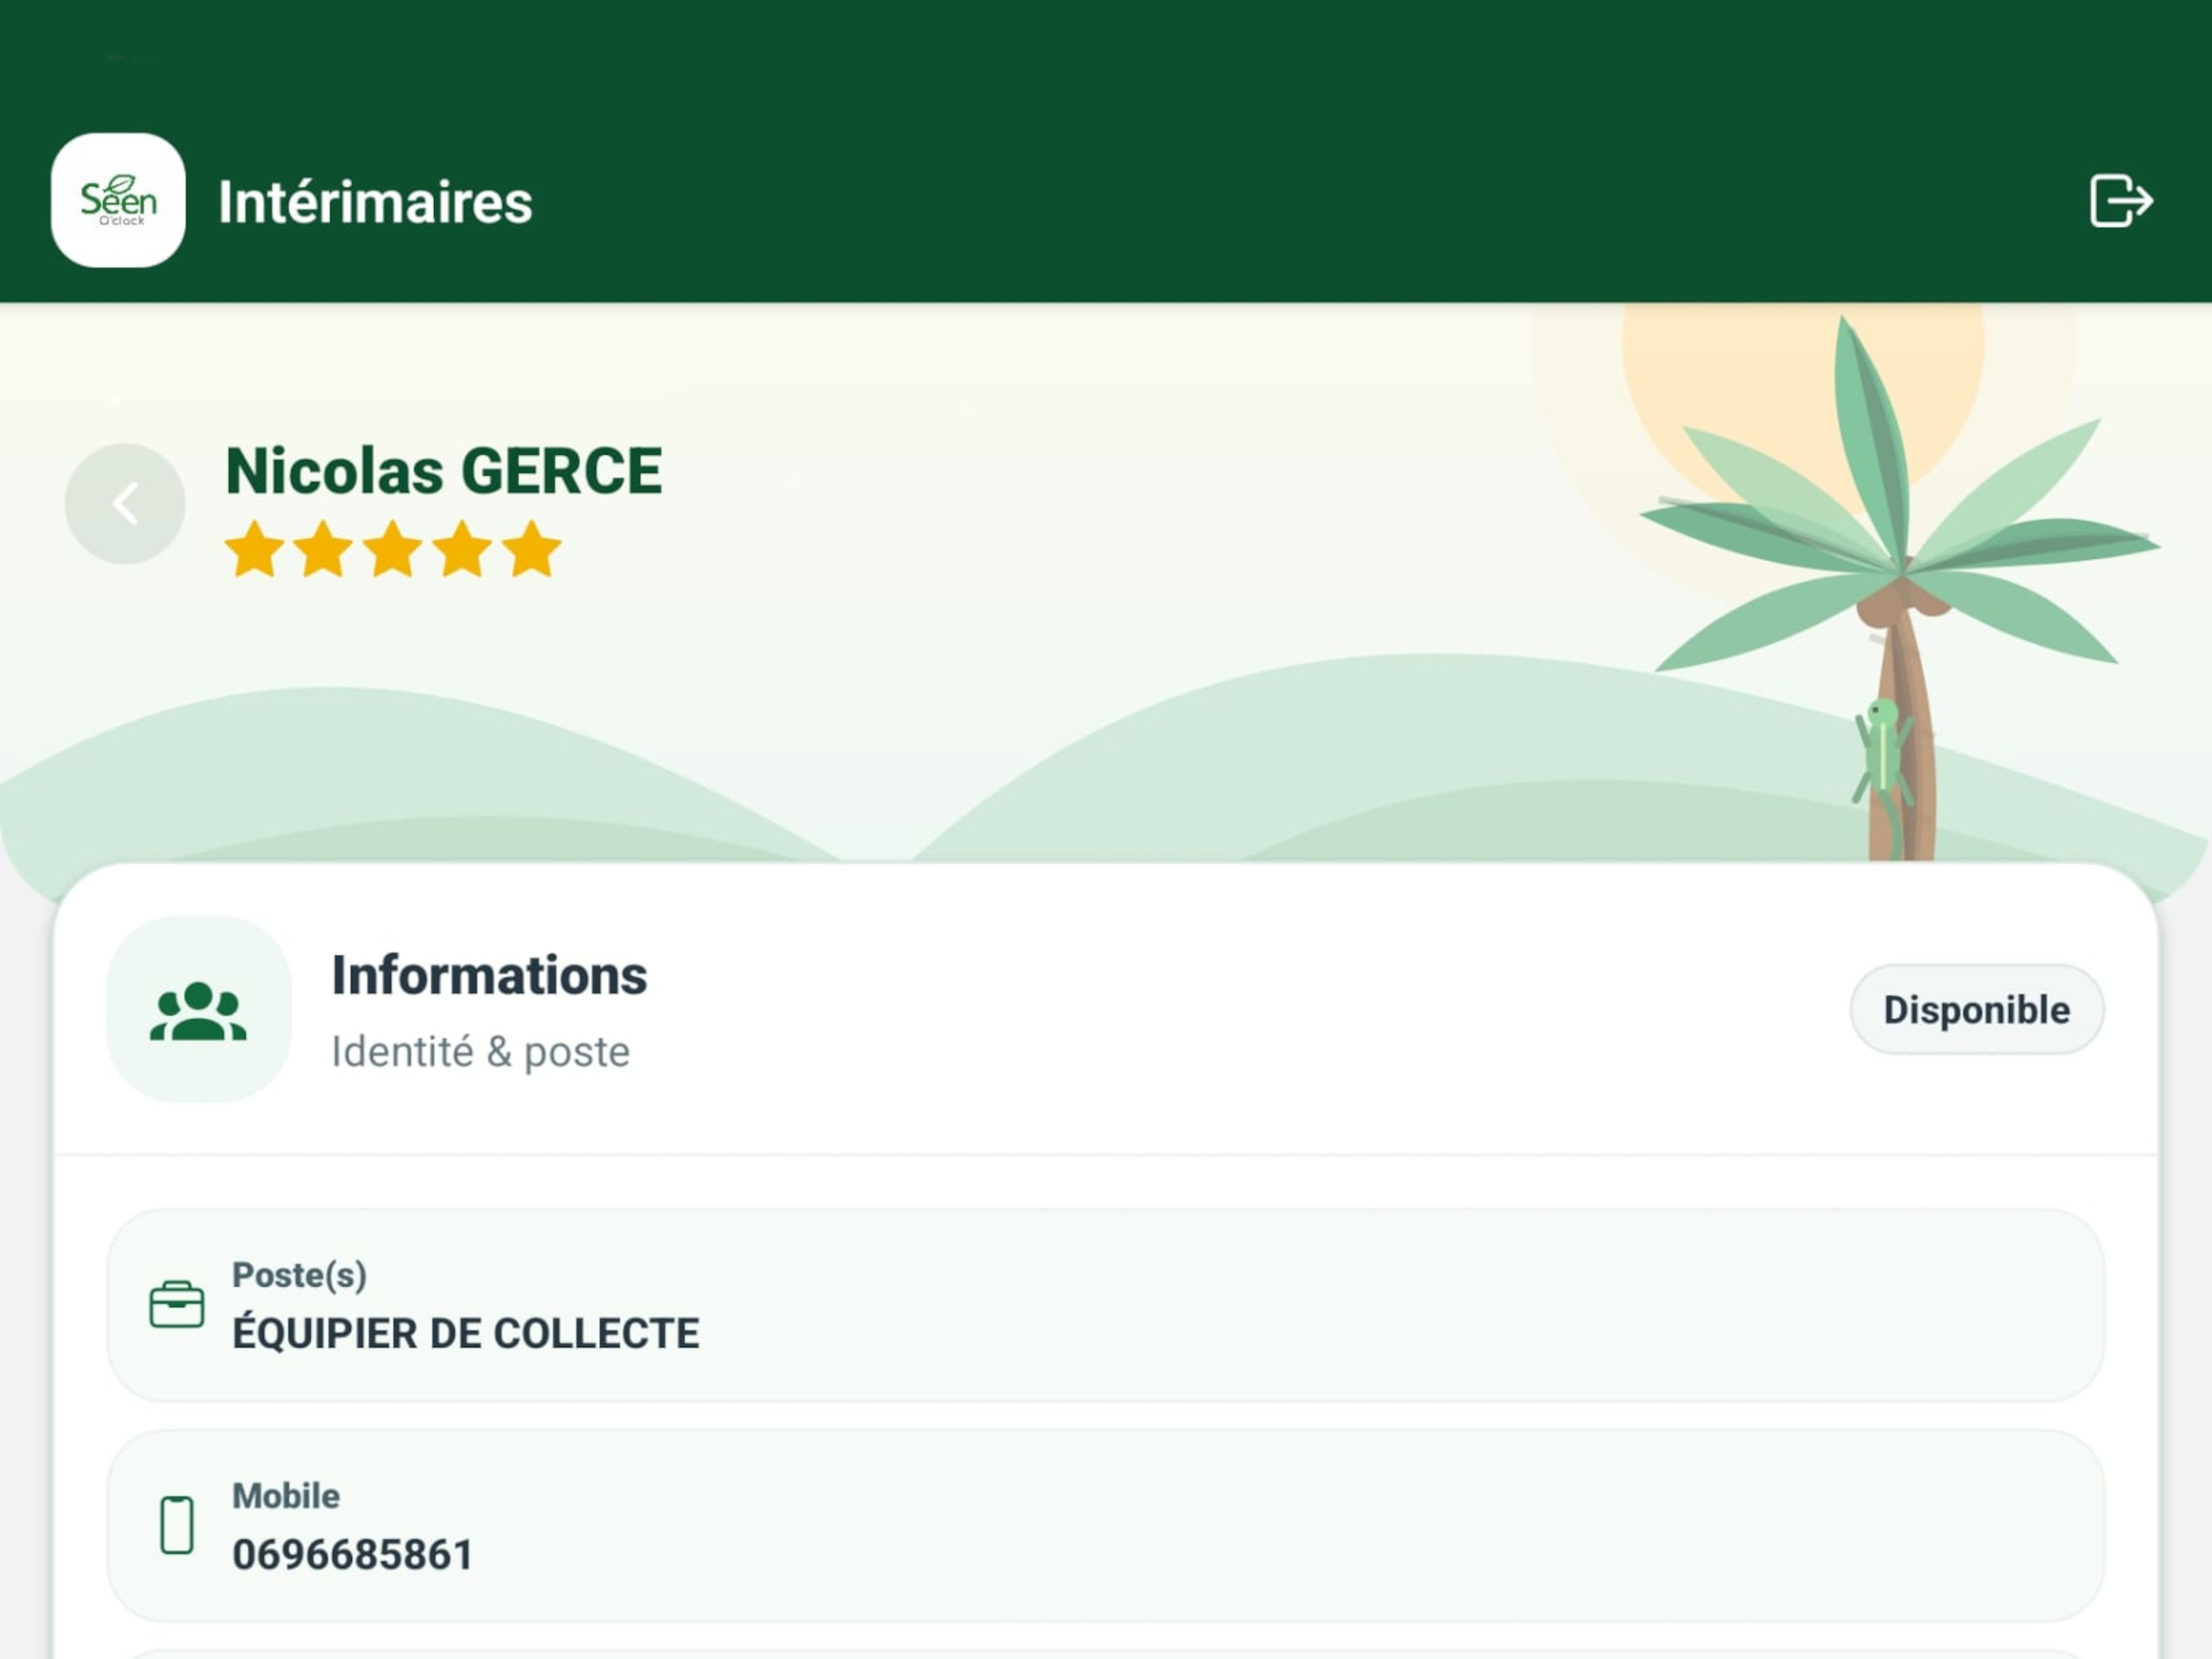Click the Poste(s) field label
The height and width of the screenshot is (1659, 2212).
pyautogui.click(x=299, y=1275)
